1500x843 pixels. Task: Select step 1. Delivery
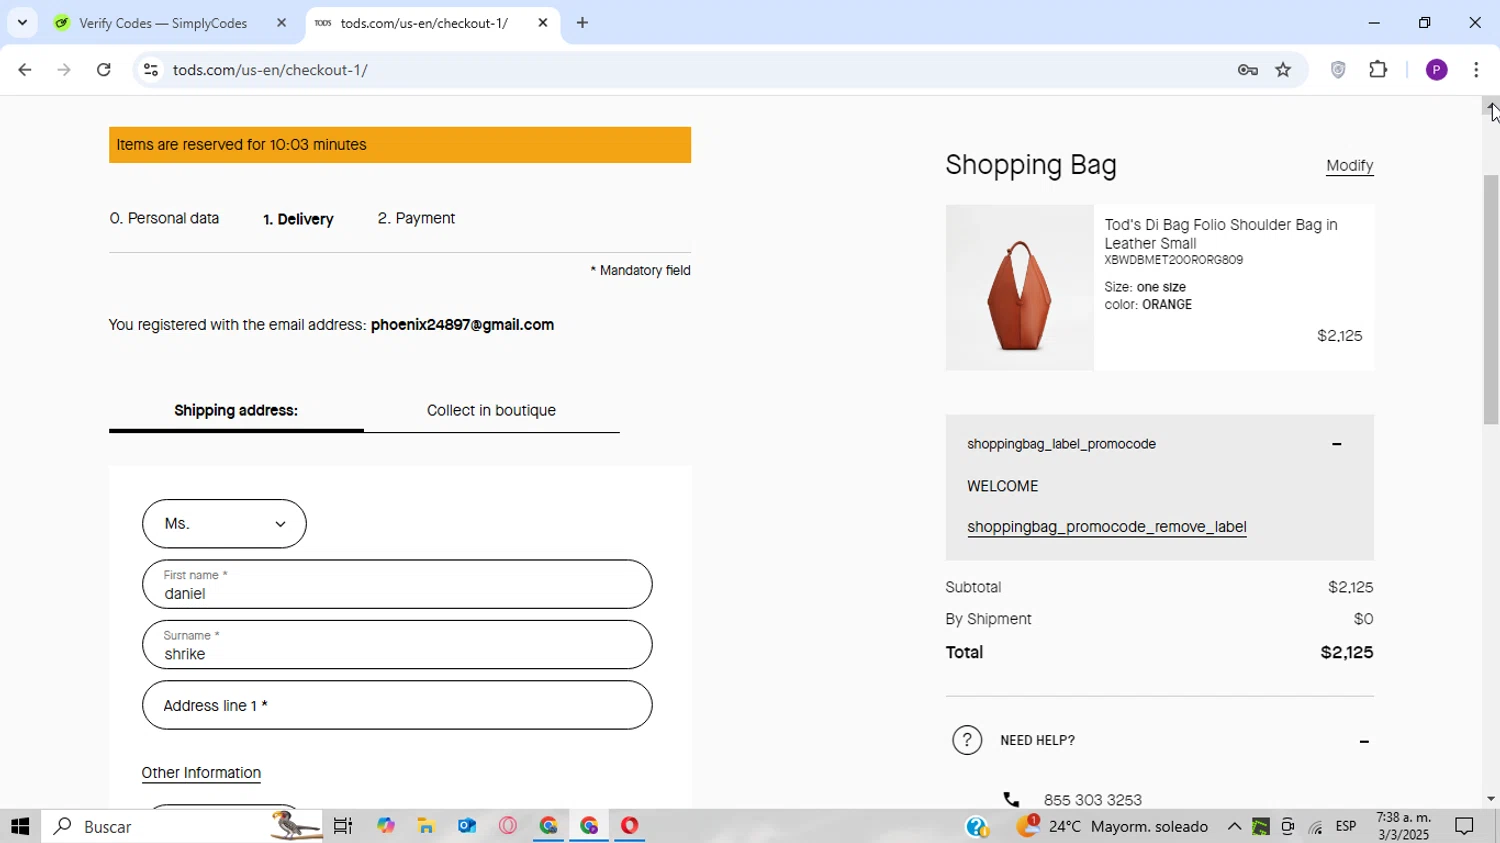tap(298, 219)
